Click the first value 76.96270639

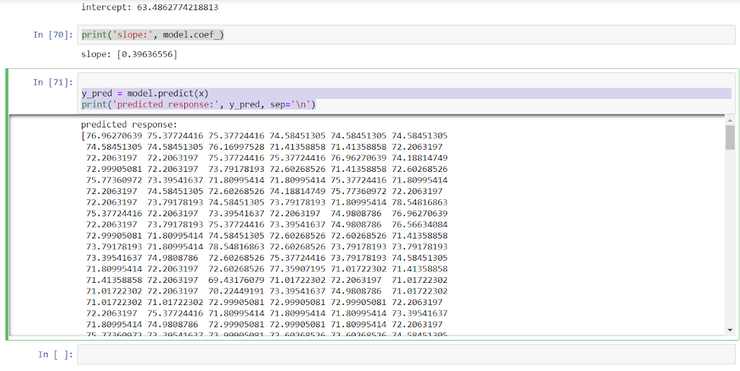click(114, 136)
